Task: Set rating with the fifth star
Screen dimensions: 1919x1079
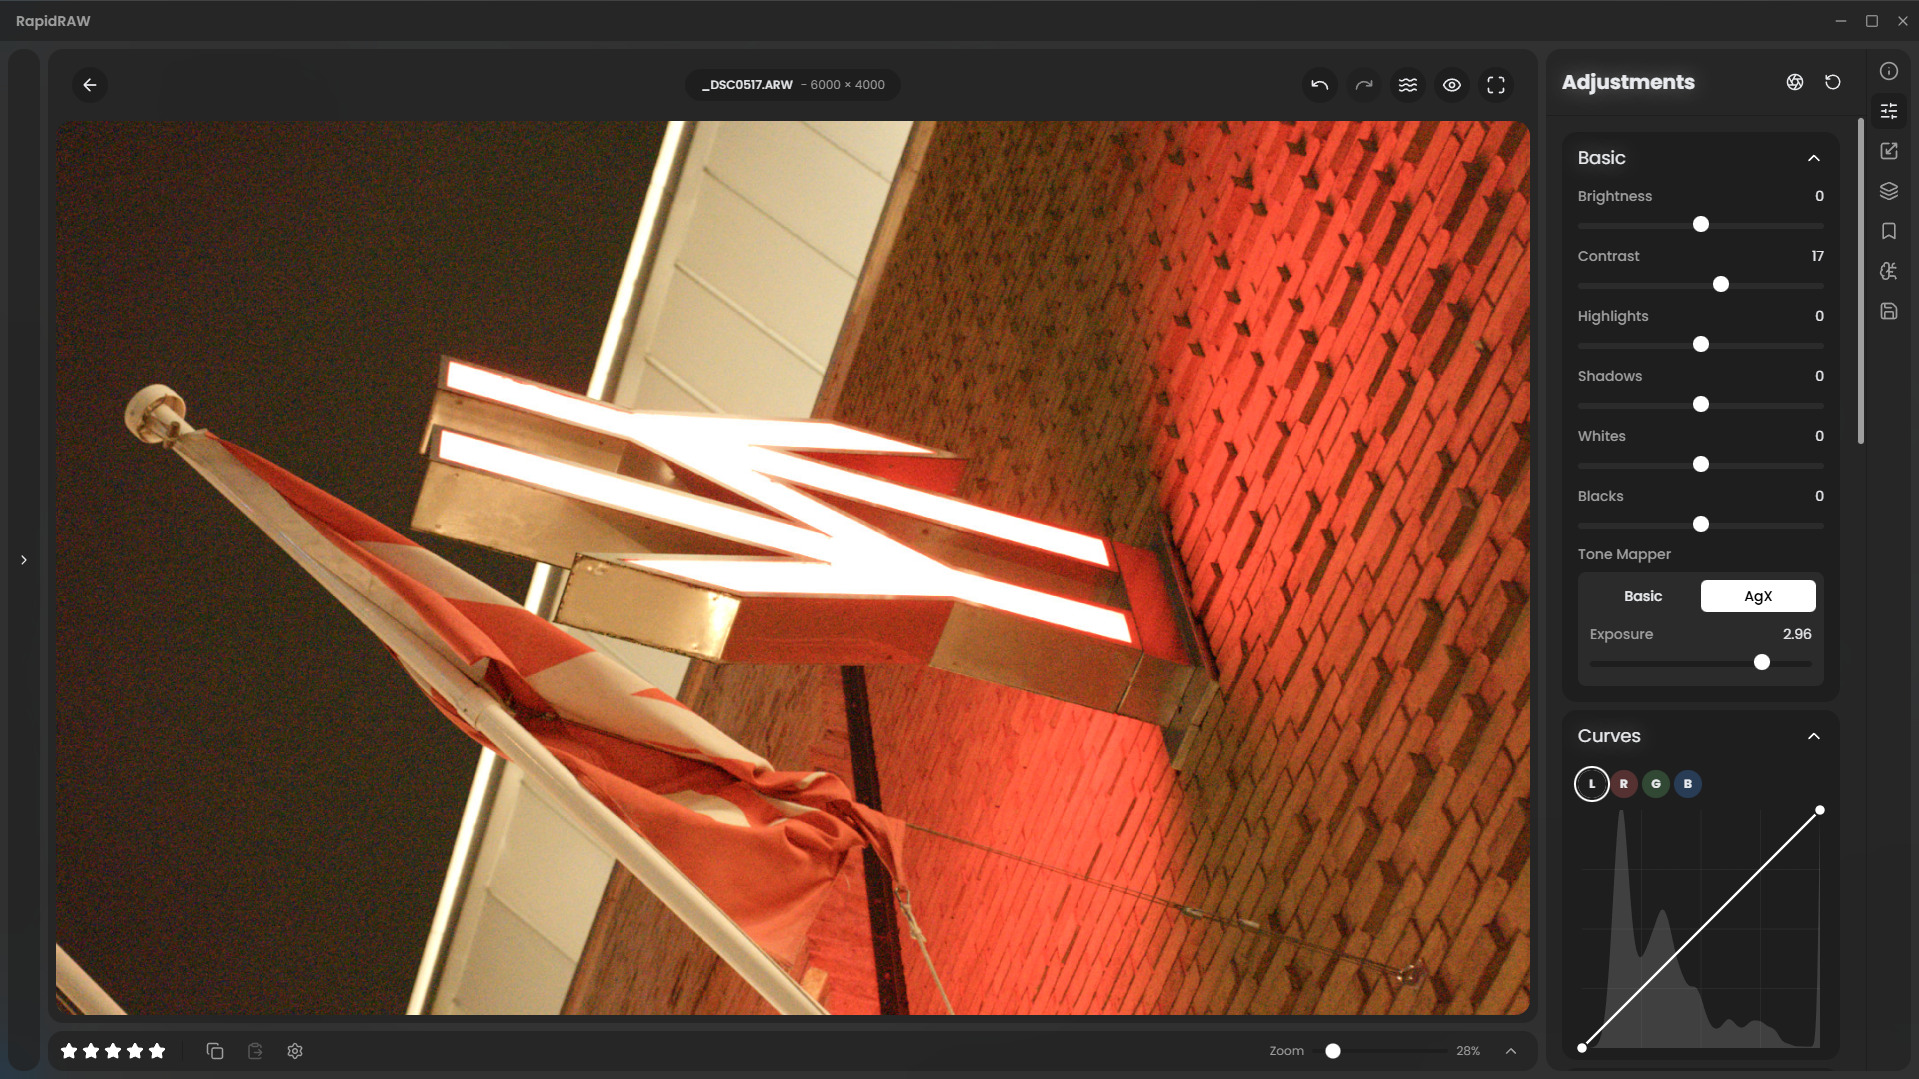Action: 157,1051
